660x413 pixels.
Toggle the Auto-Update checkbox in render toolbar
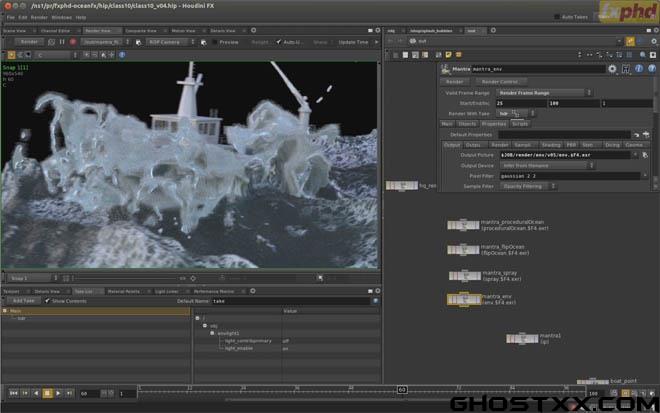pyautogui.click(x=279, y=42)
